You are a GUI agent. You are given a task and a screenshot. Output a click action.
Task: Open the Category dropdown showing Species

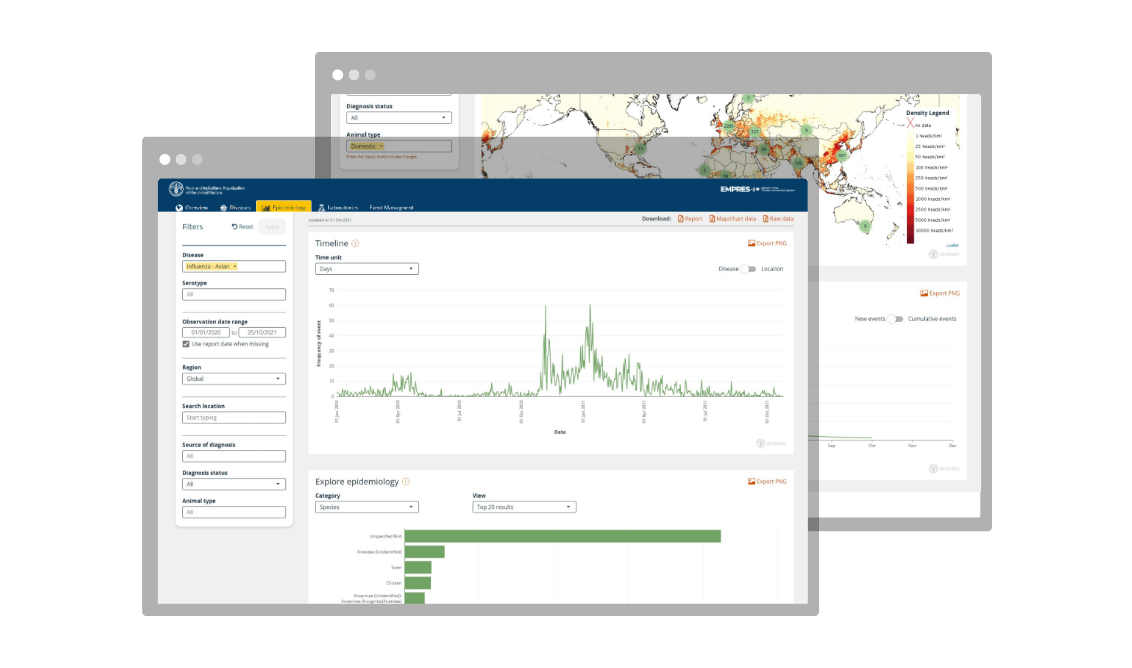click(x=367, y=507)
